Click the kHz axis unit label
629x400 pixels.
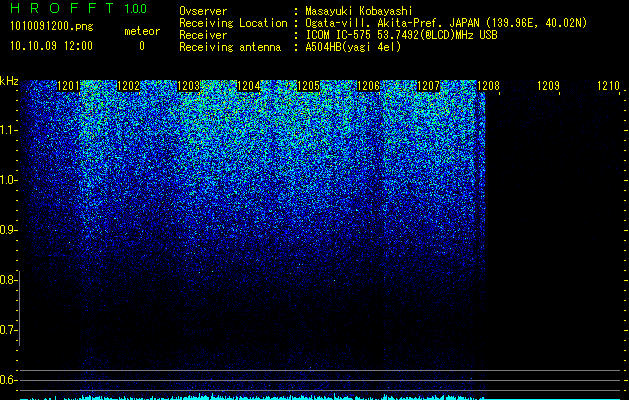[x=9, y=81]
